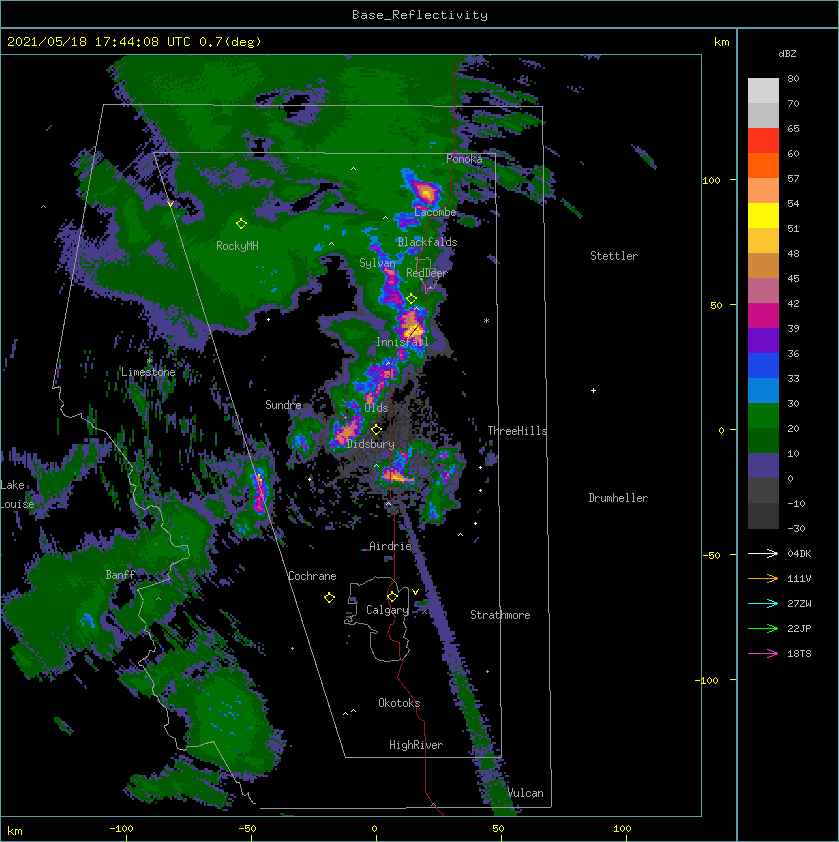
Task: Click the dBZ legend heading
Action: pyautogui.click(x=787, y=54)
